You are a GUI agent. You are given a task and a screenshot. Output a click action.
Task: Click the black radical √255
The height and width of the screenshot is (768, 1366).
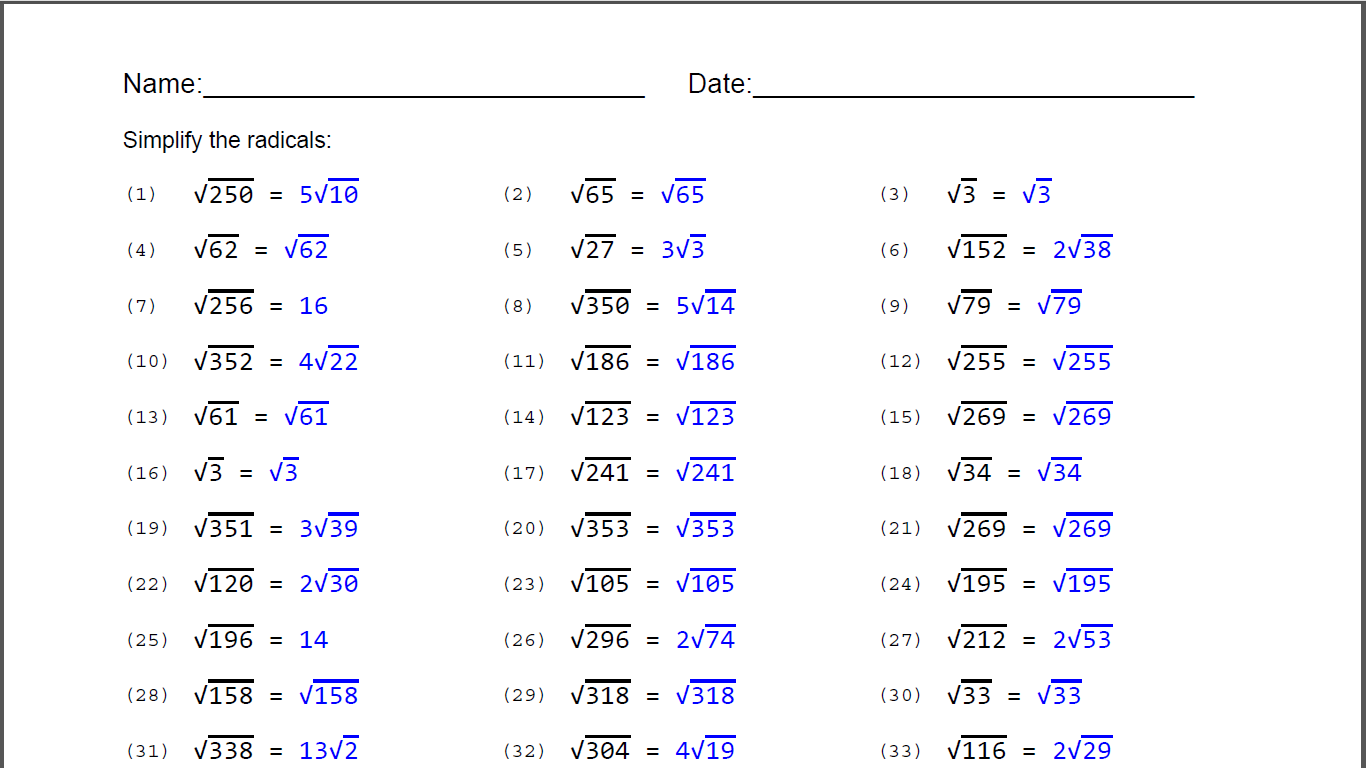[x=977, y=361]
